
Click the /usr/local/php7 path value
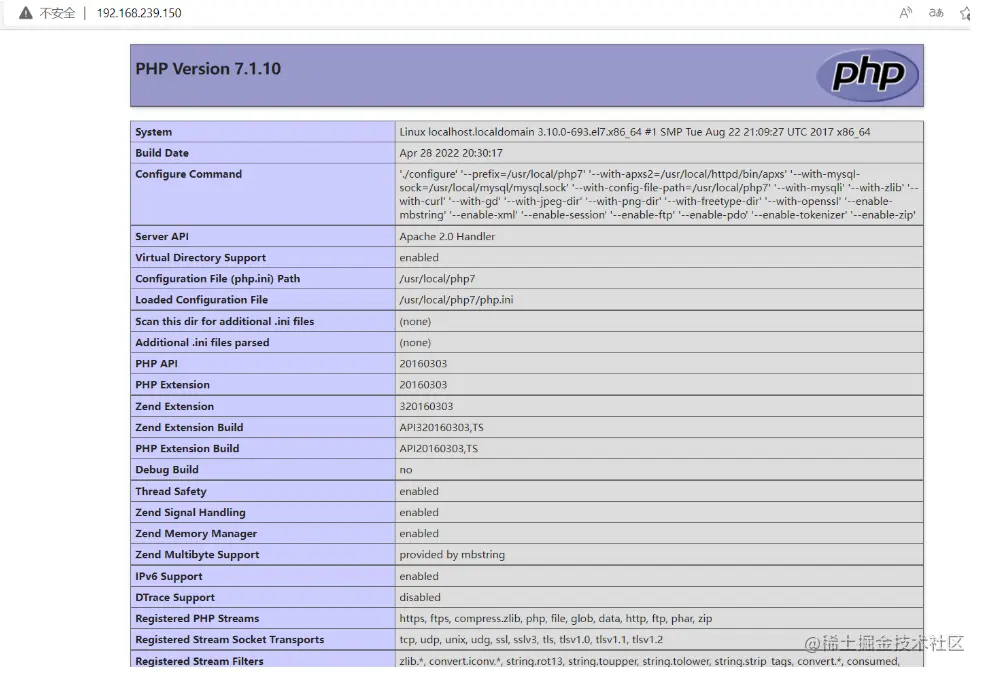pyautogui.click(x=437, y=279)
